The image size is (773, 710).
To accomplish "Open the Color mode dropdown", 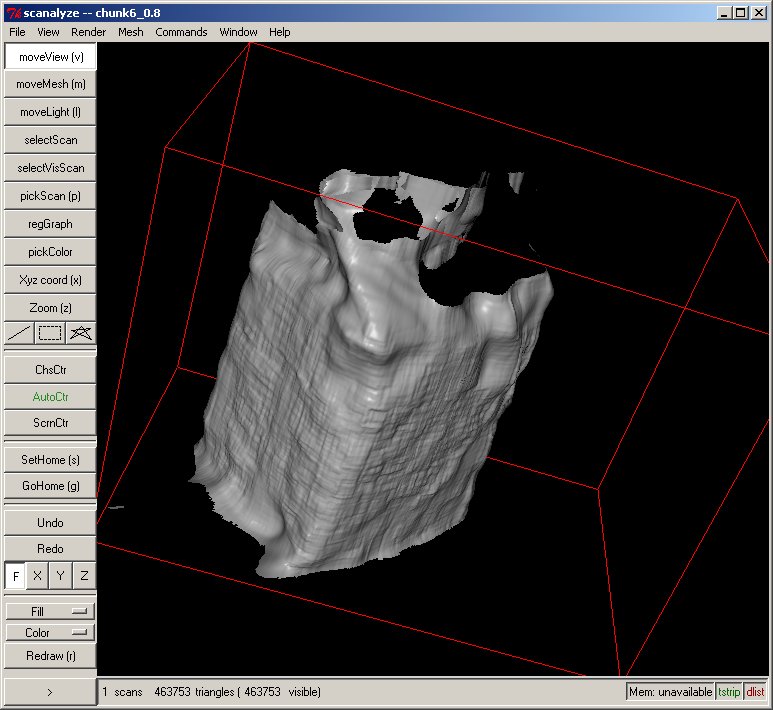I will click(50, 633).
